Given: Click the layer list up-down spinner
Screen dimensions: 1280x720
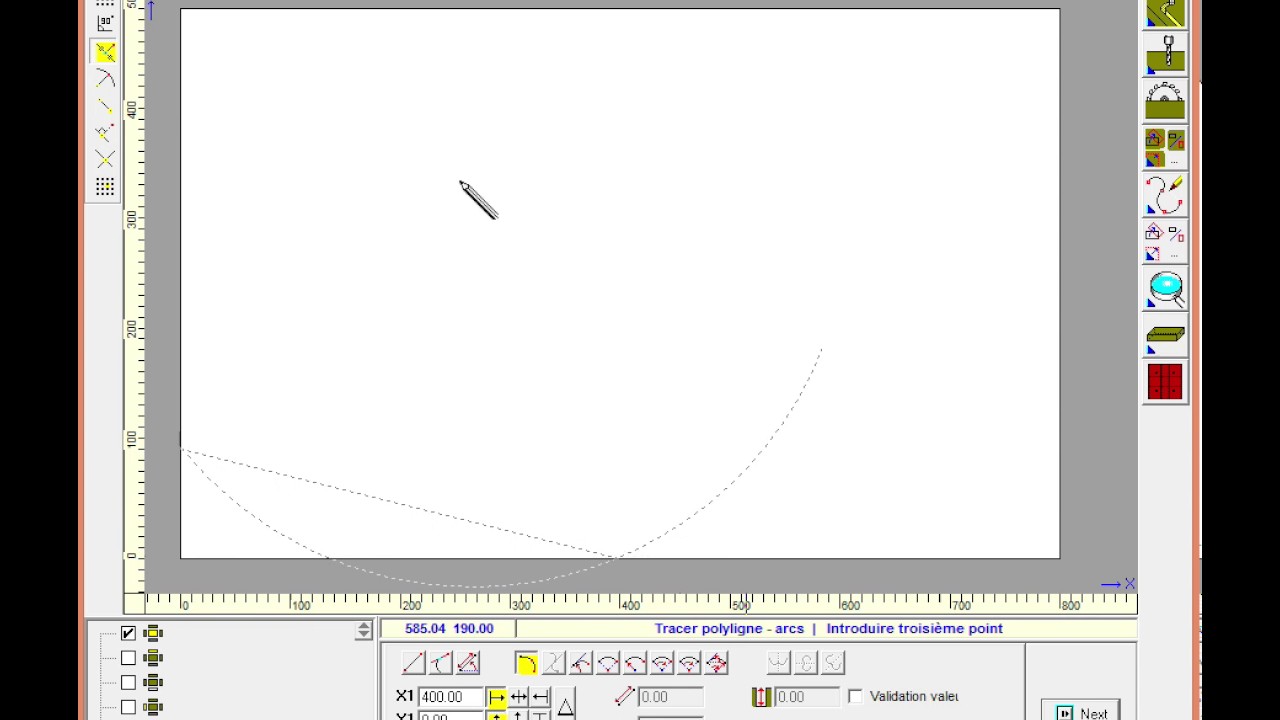Looking at the screenshot, I should [x=363, y=631].
